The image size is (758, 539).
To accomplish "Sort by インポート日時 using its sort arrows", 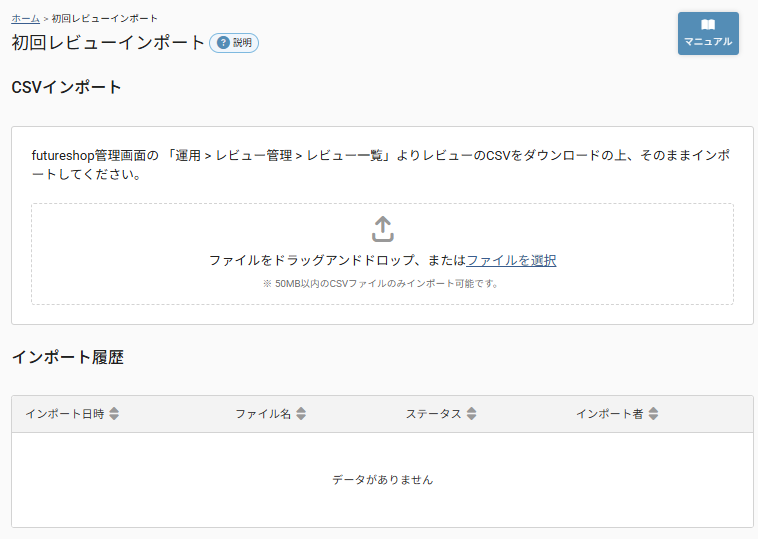I will [114, 414].
